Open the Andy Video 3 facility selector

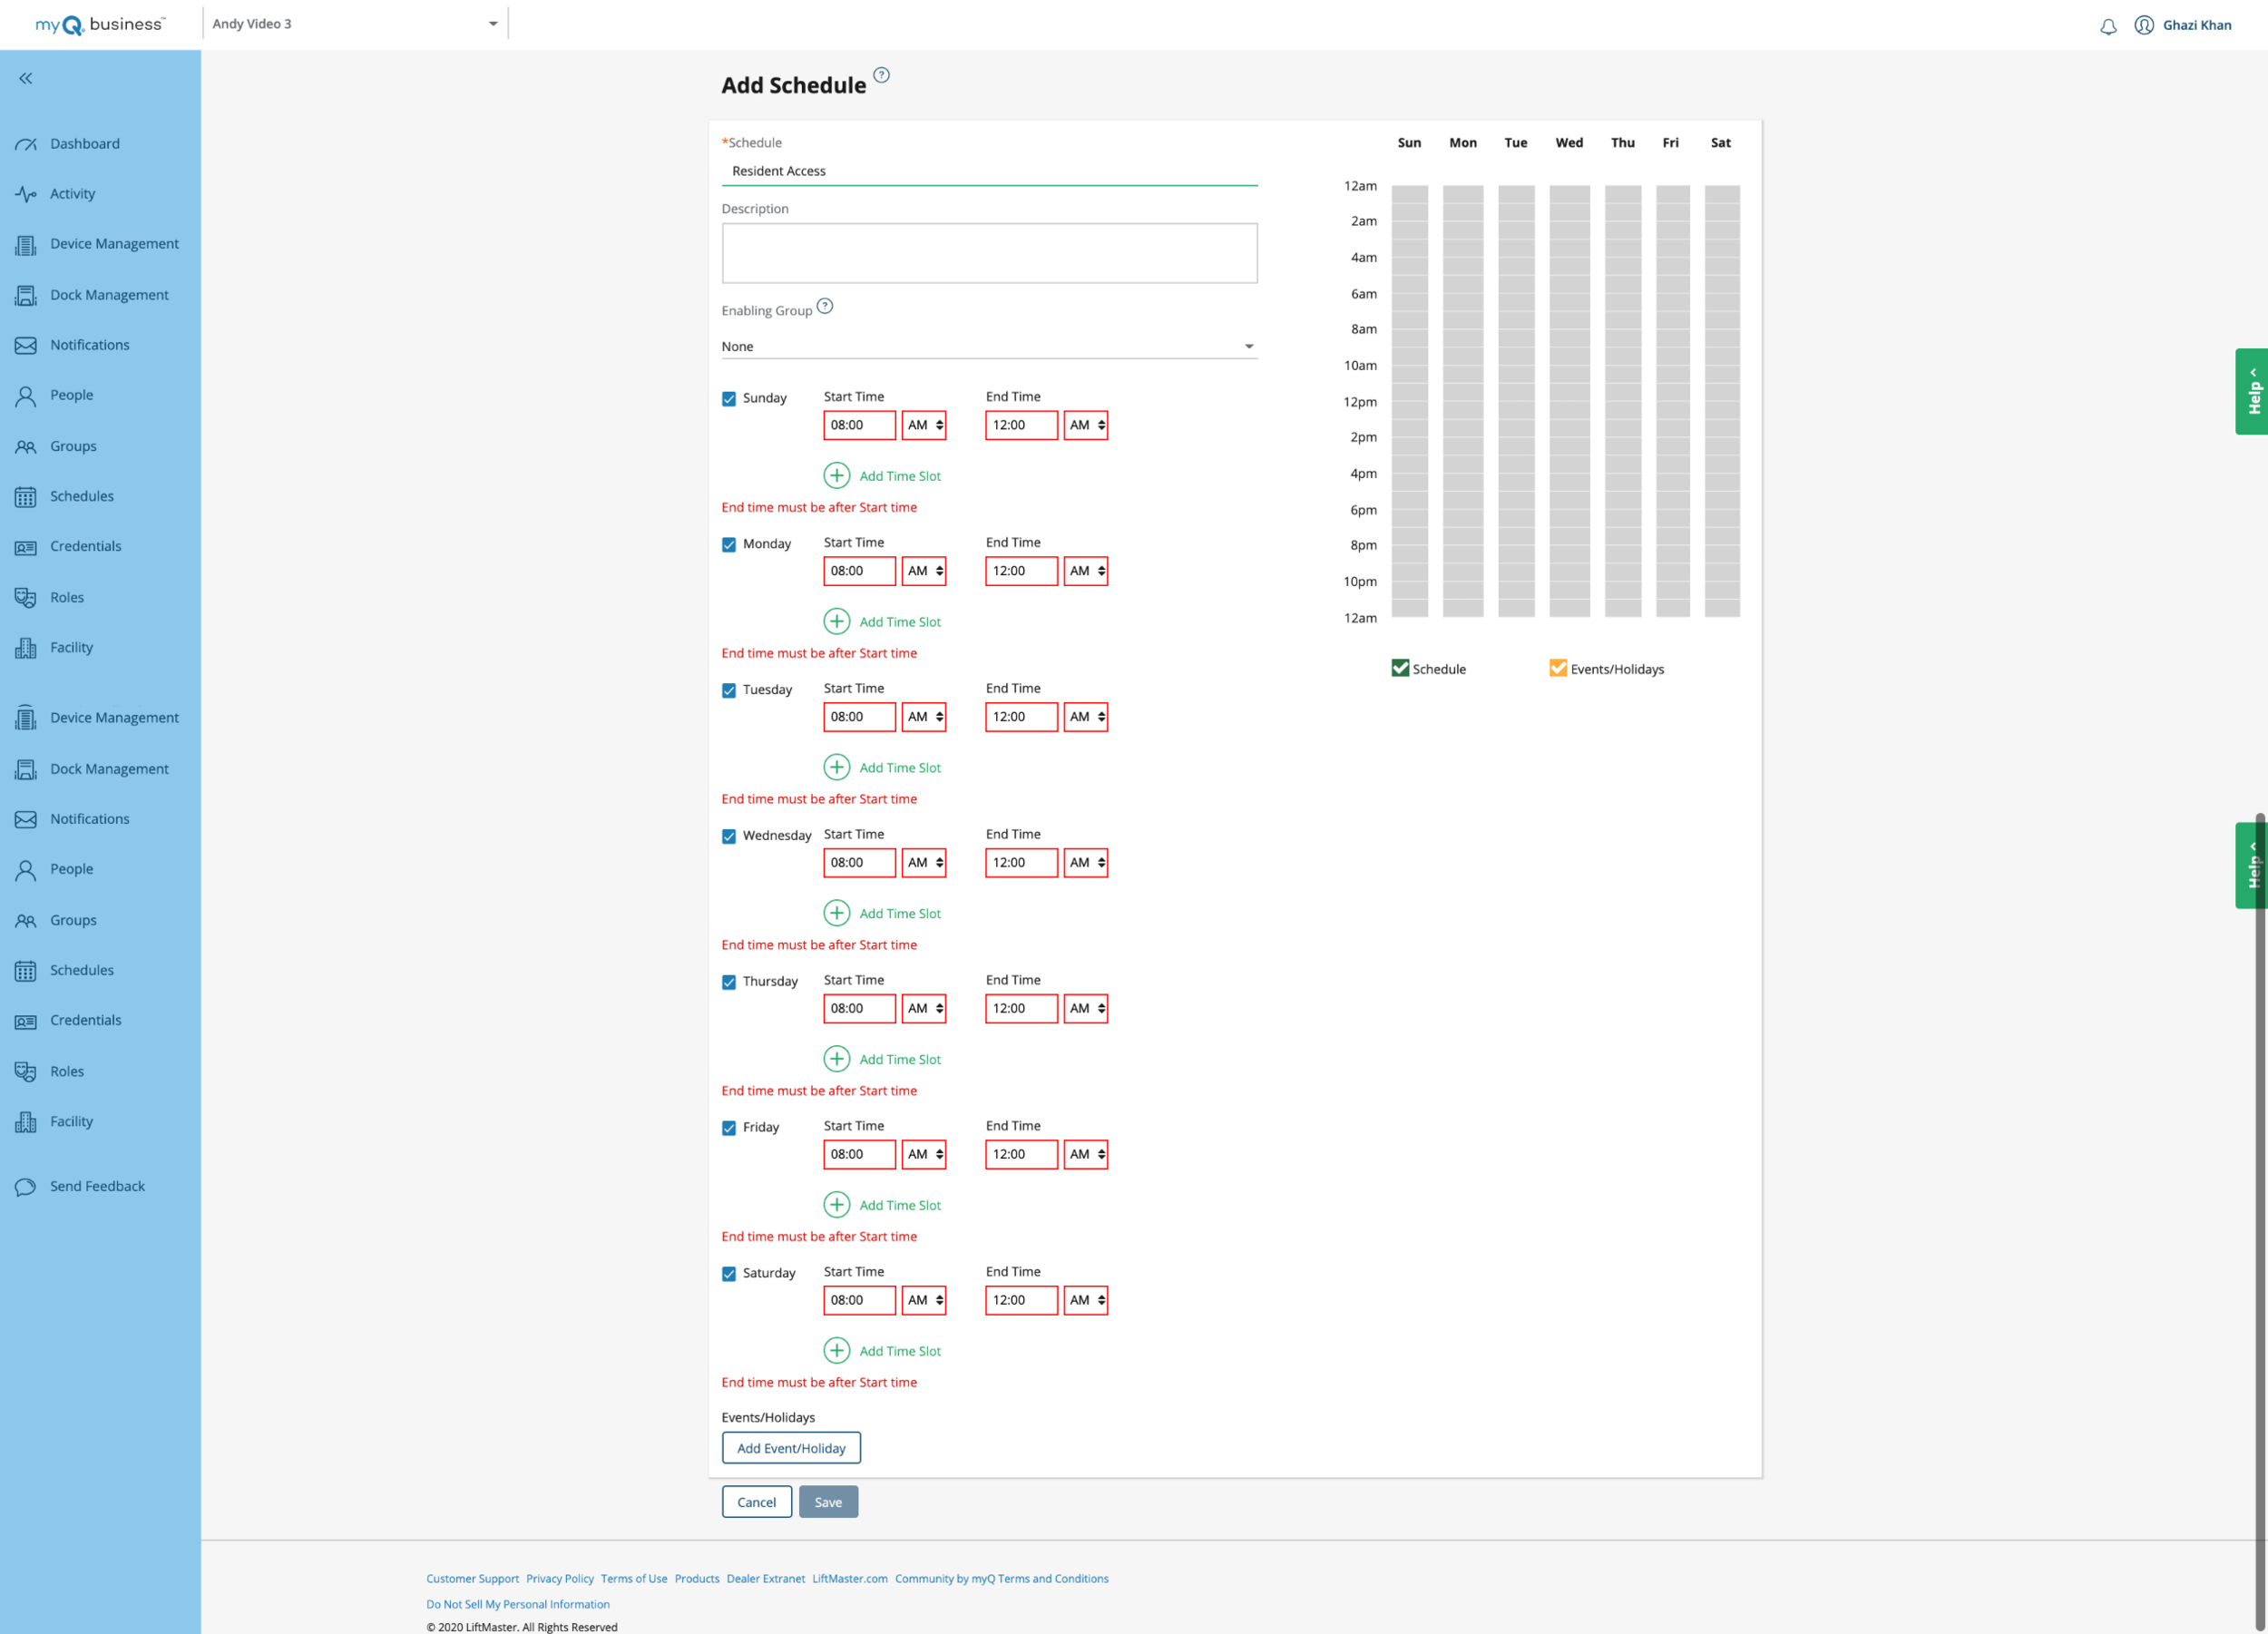click(x=353, y=23)
